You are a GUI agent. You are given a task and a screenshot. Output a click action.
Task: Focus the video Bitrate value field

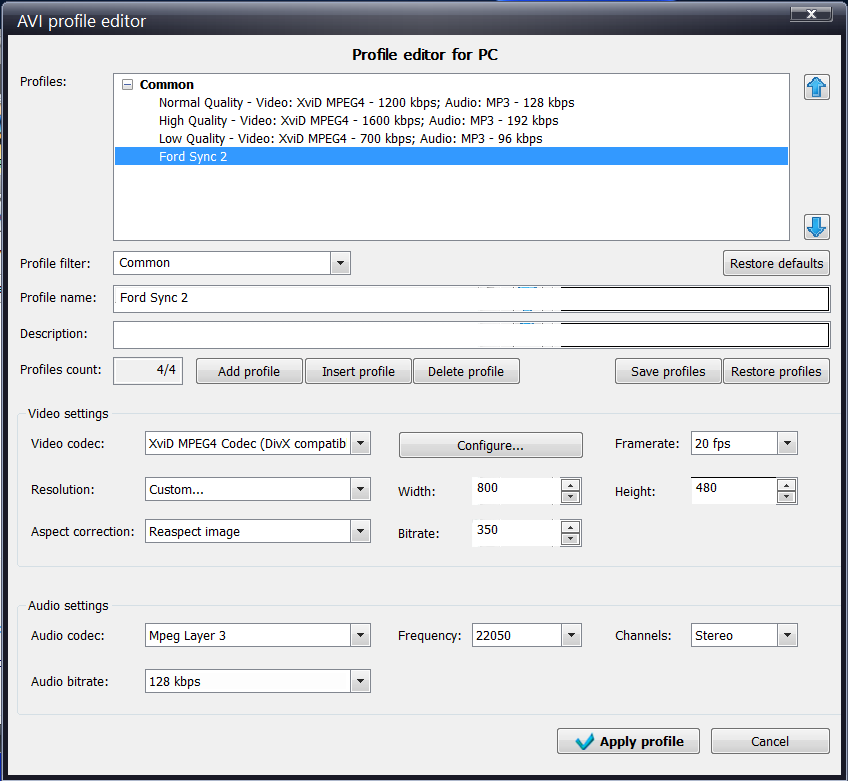pyautogui.click(x=516, y=533)
